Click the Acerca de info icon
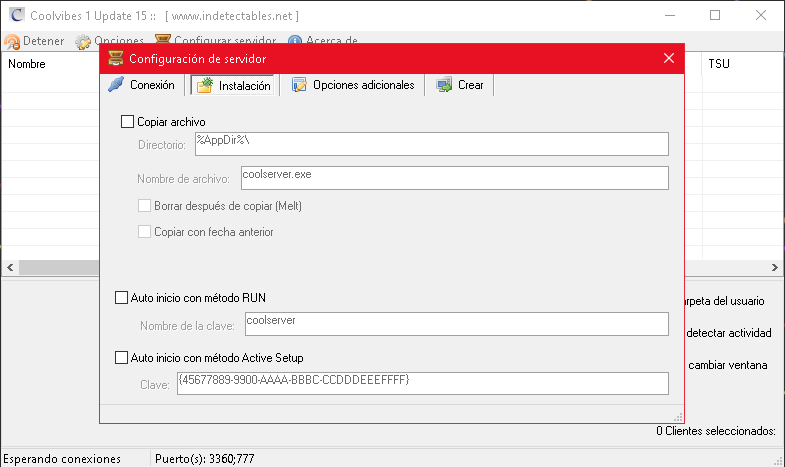This screenshot has width=785, height=467. tap(295, 41)
